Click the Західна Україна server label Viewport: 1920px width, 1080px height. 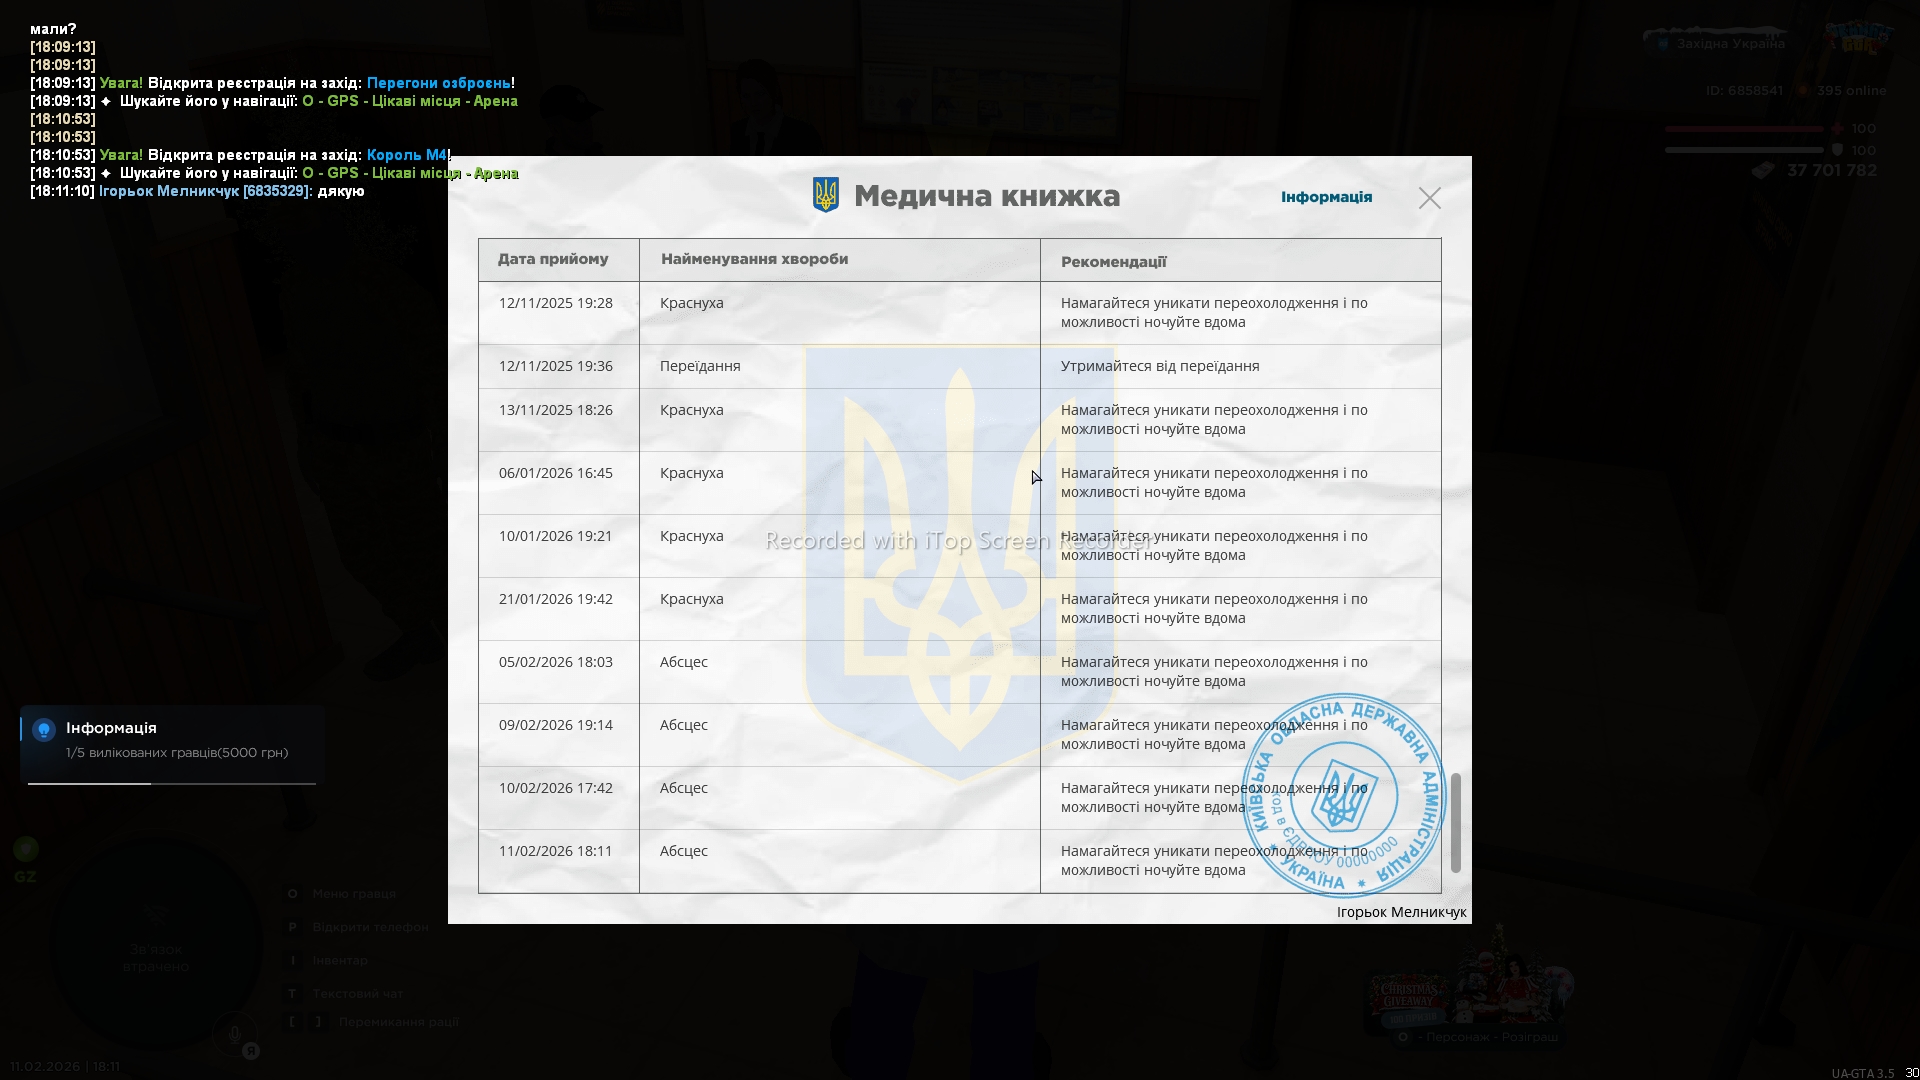click(x=1730, y=44)
